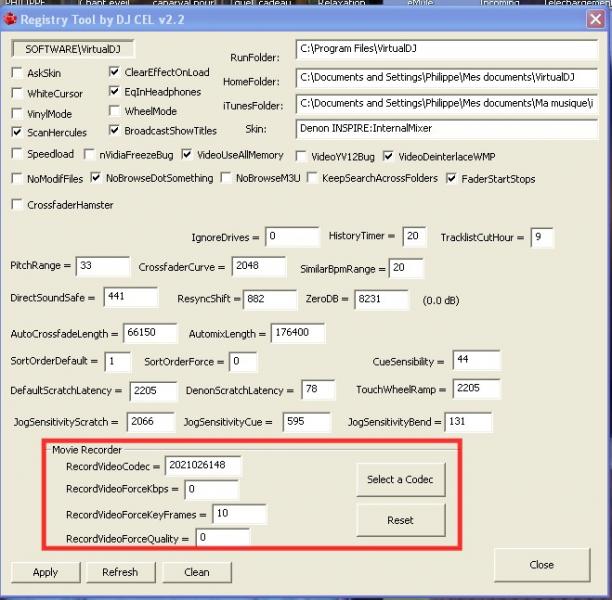Enable the CrossfaderHamster checkbox
The height and width of the screenshot is (600, 612).
[x=17, y=205]
